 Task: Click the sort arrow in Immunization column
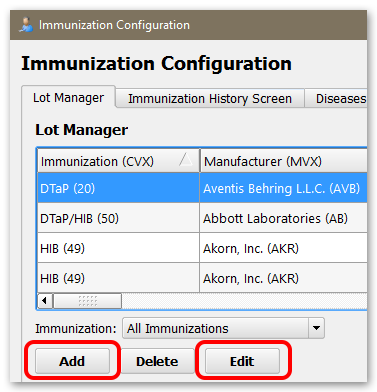[186, 160]
